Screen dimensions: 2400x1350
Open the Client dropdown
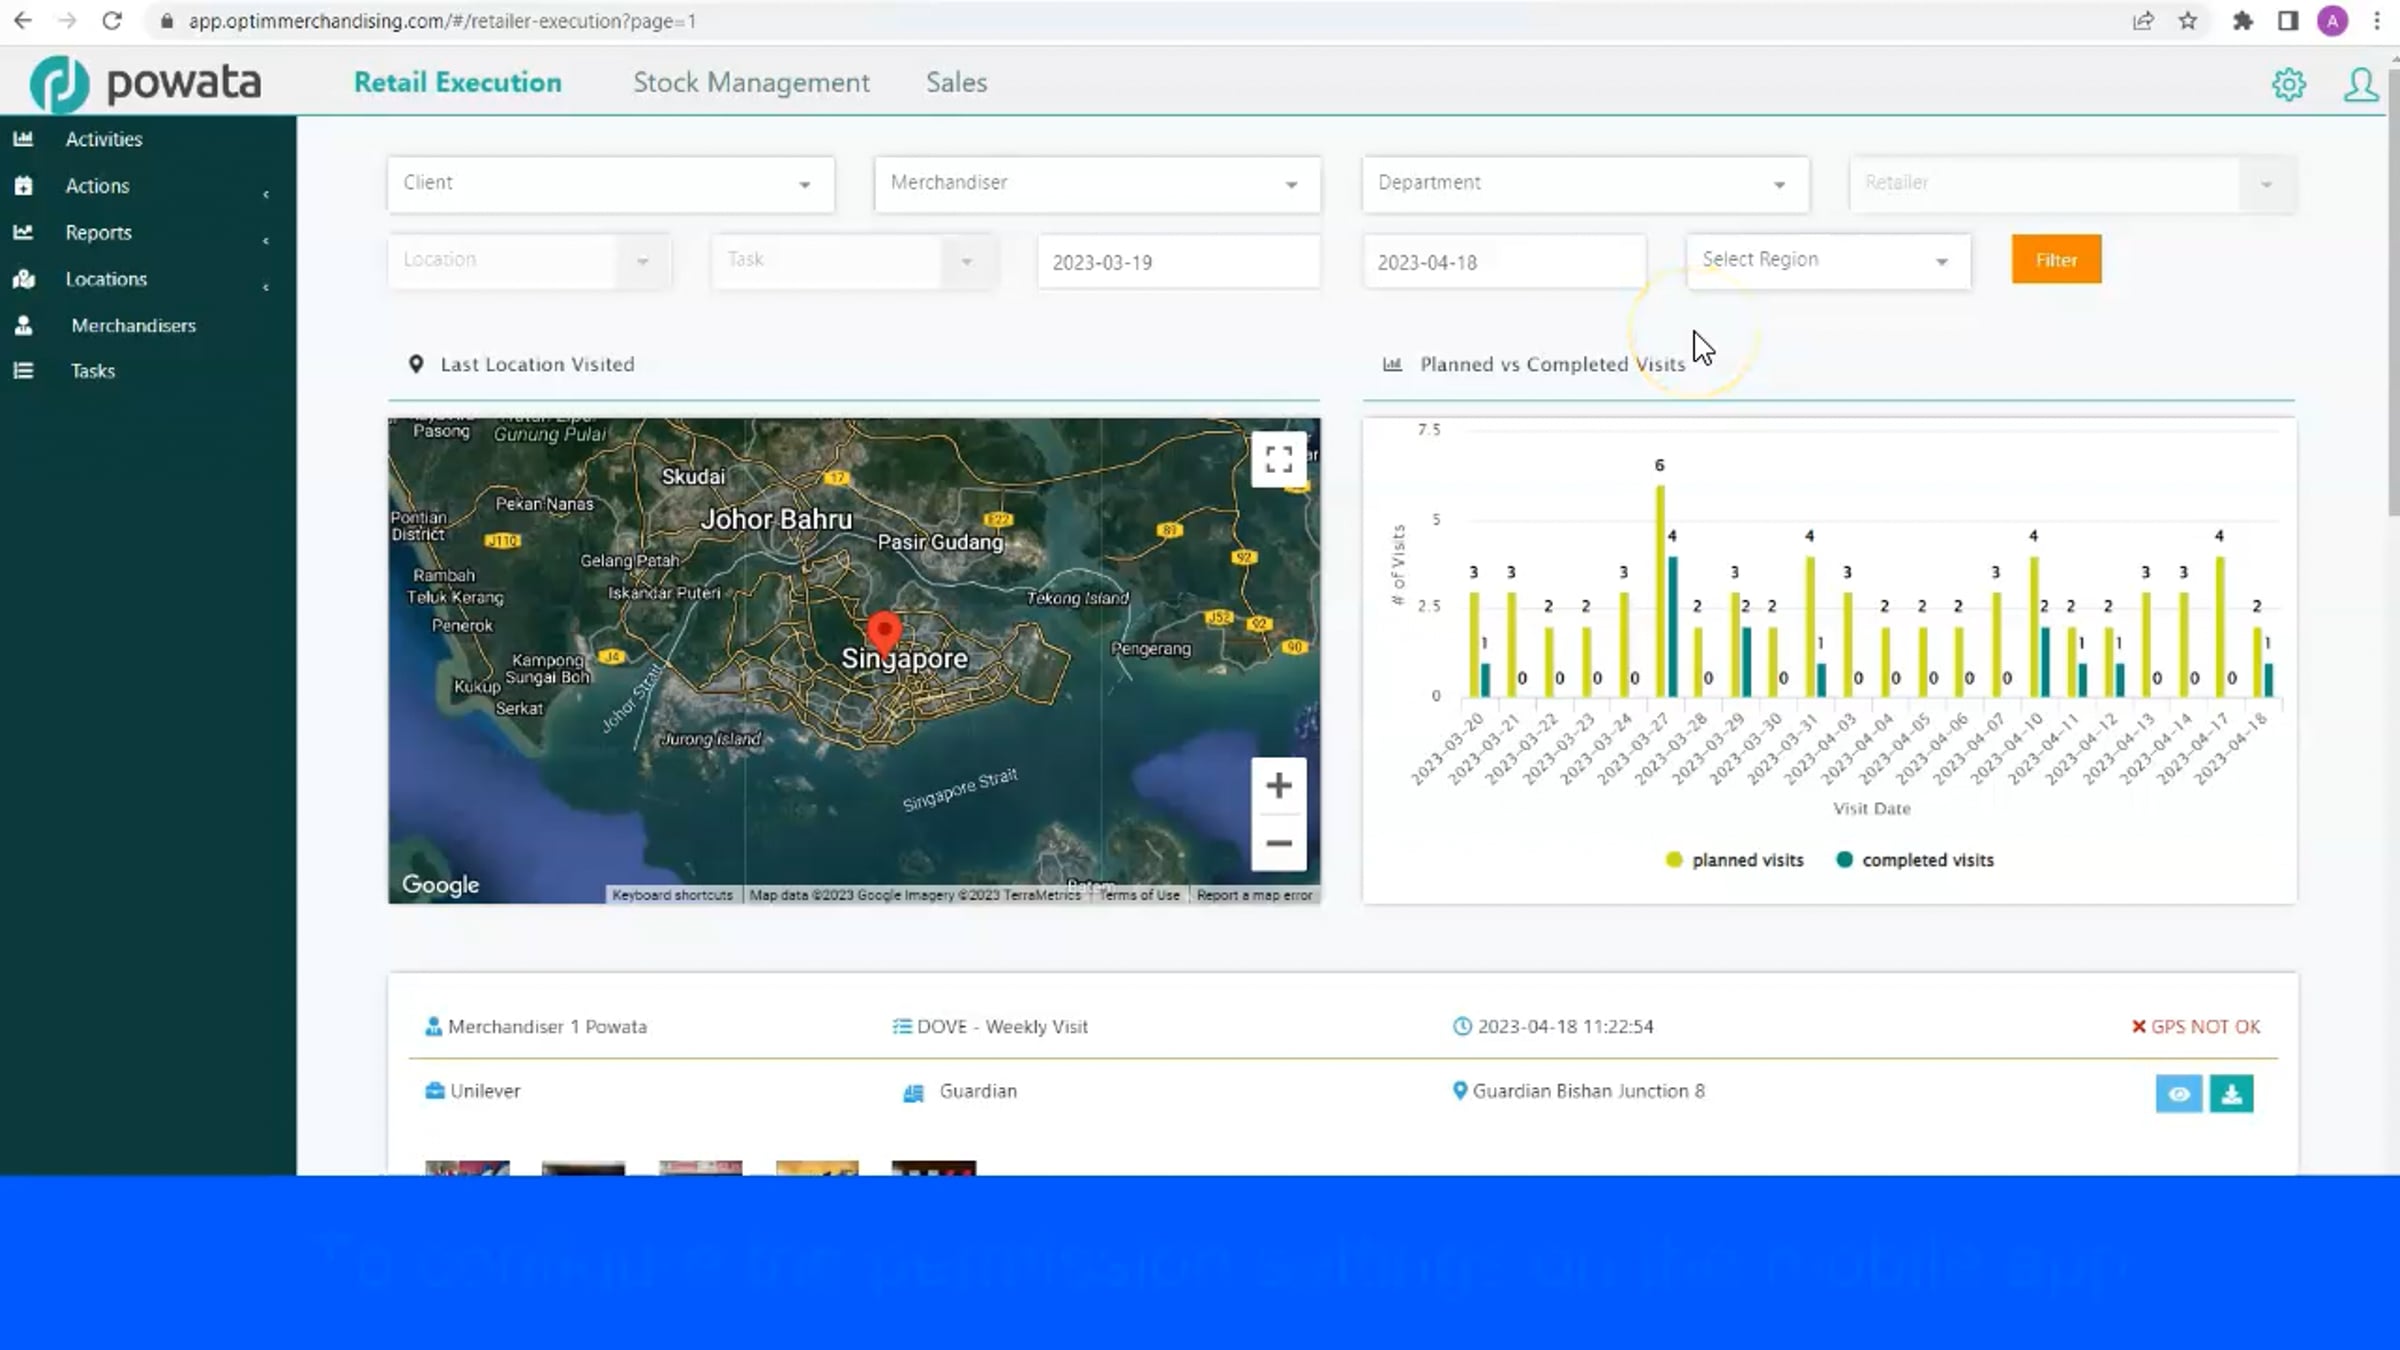pyautogui.click(x=611, y=184)
